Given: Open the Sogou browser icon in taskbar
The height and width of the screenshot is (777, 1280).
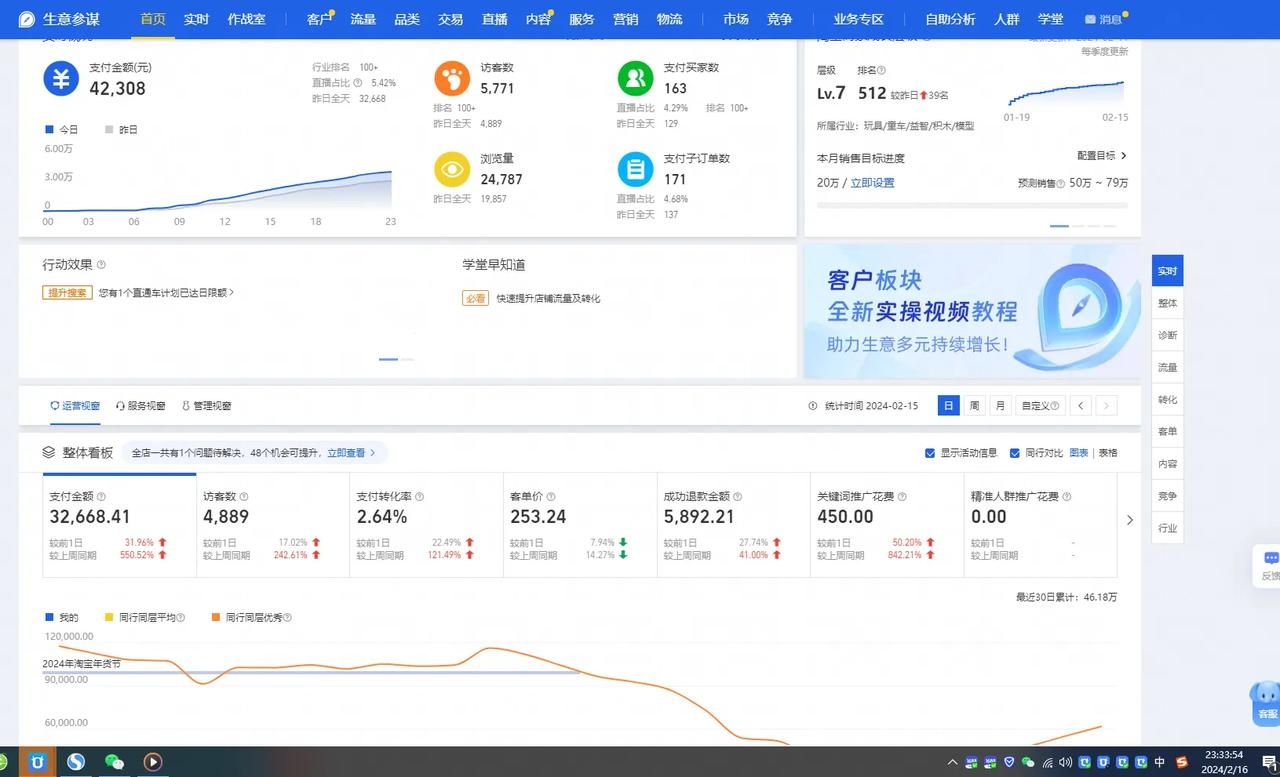Looking at the screenshot, I should 76,762.
